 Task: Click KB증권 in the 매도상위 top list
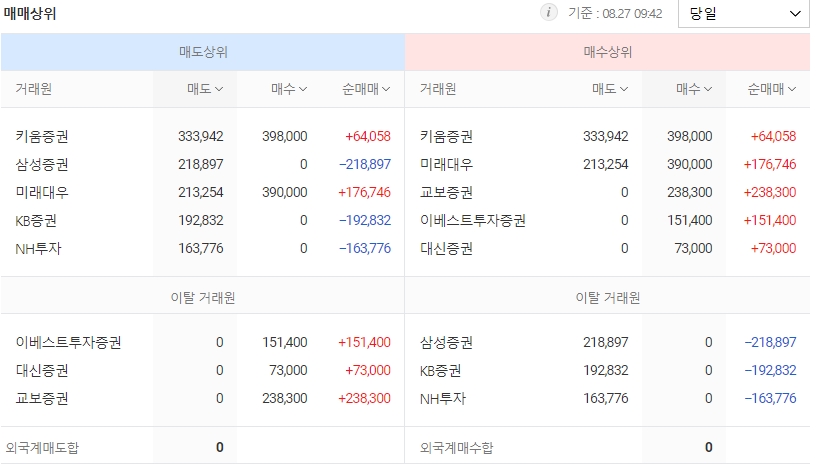coord(36,221)
